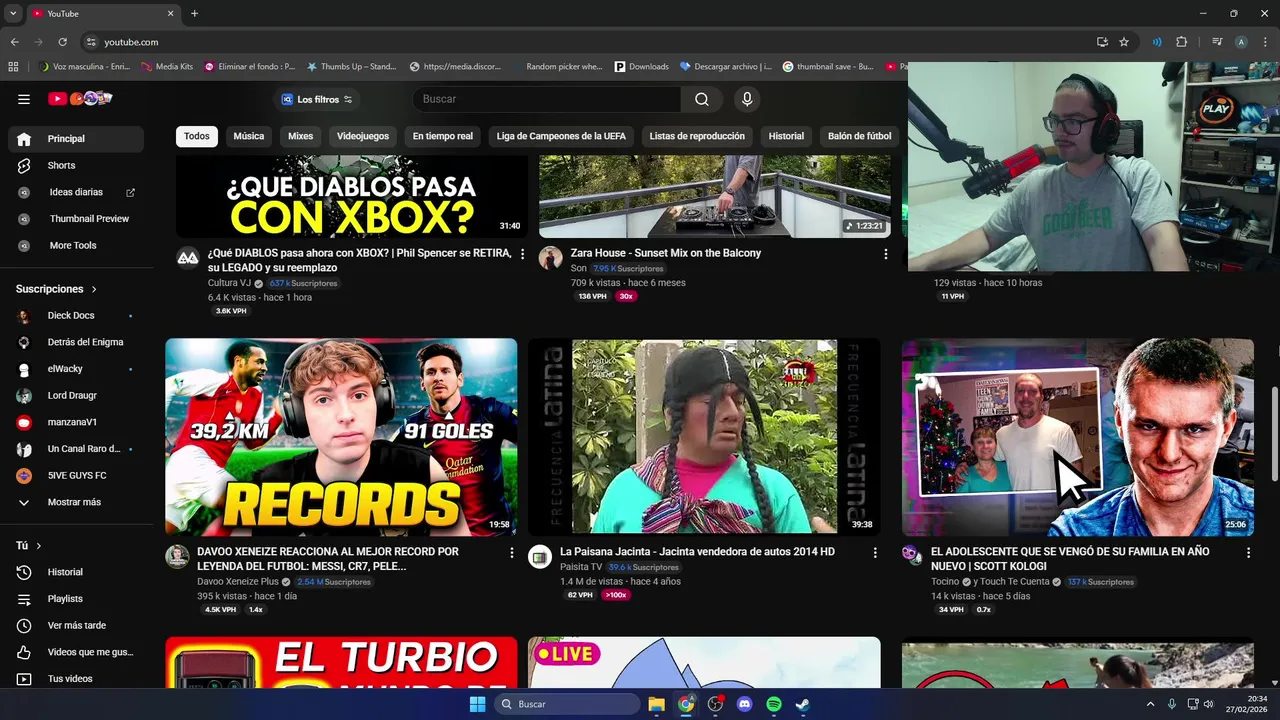Image resolution: width=1280 pixels, height=720 pixels.
Task: Open Playlists in the sidebar
Action: pyautogui.click(x=75, y=599)
